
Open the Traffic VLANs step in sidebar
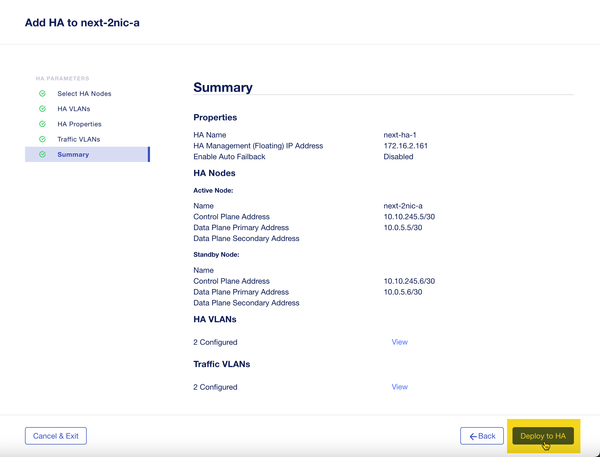tap(78, 139)
